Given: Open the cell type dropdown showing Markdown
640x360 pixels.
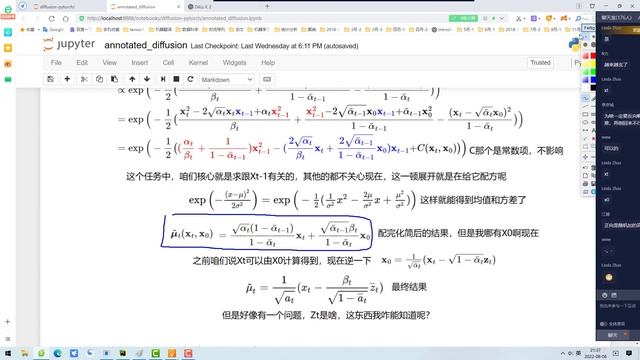Looking at the screenshot, I should click(227, 80).
